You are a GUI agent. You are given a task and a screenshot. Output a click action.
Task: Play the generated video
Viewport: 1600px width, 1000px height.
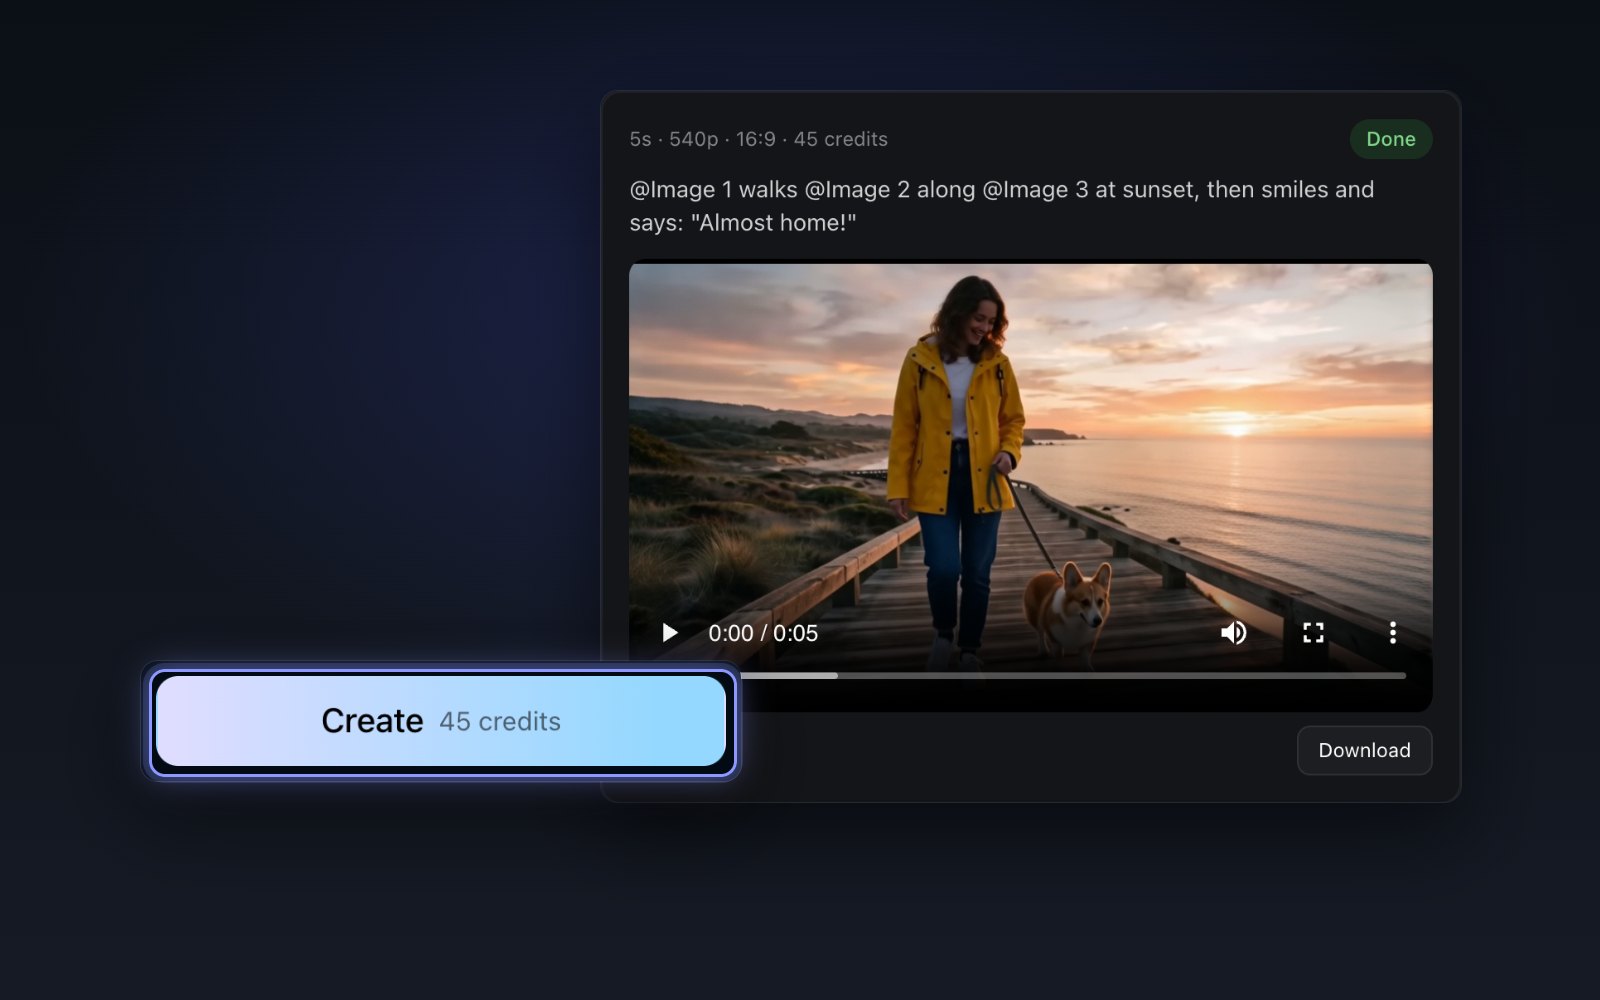click(670, 633)
